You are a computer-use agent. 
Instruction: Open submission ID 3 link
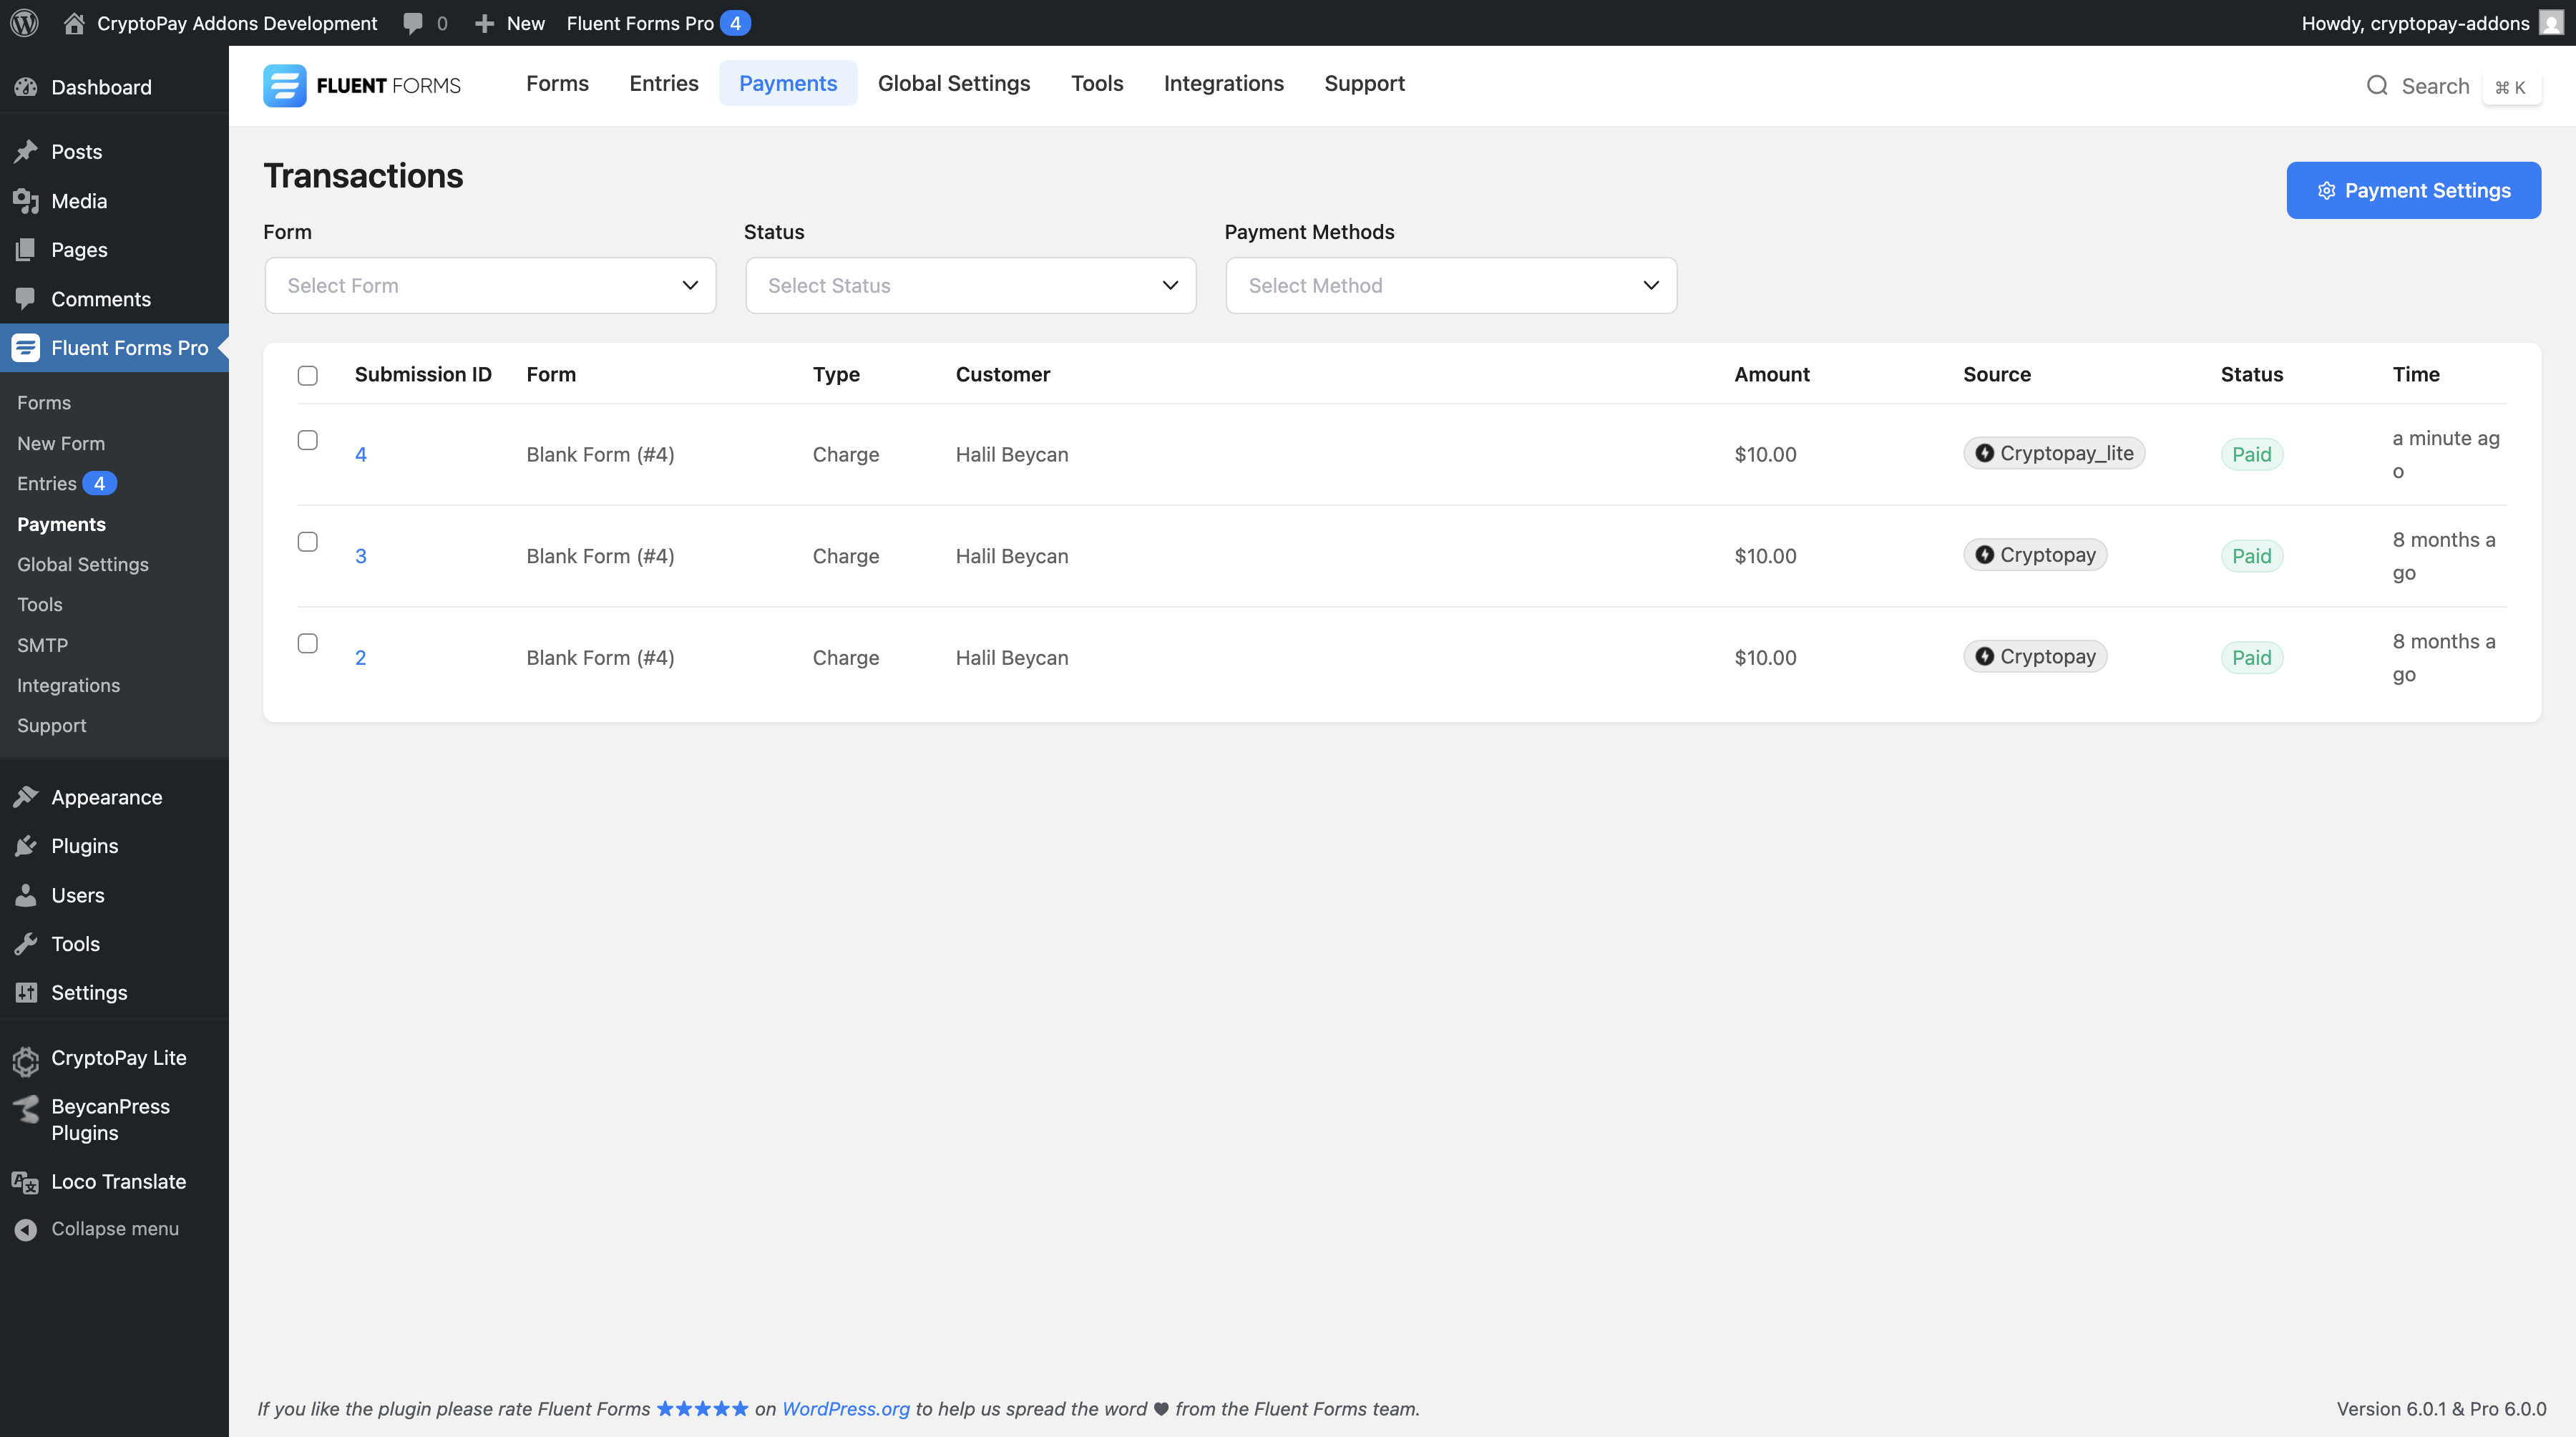(x=361, y=556)
